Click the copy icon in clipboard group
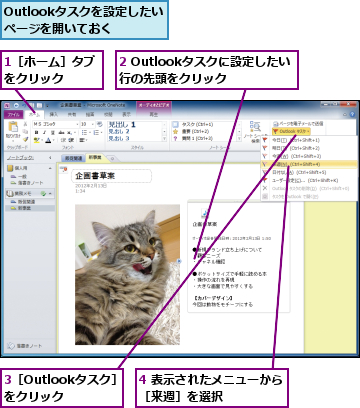 (x=26, y=132)
